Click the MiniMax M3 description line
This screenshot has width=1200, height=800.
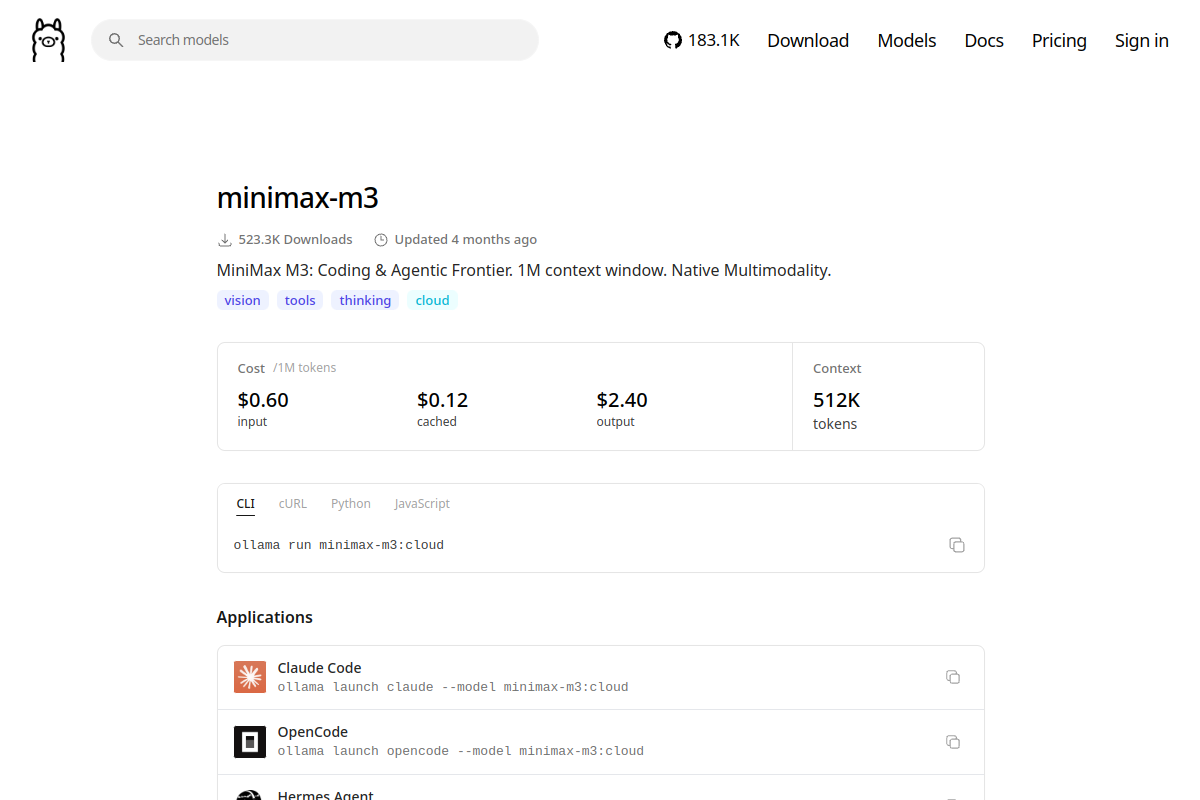point(524,270)
